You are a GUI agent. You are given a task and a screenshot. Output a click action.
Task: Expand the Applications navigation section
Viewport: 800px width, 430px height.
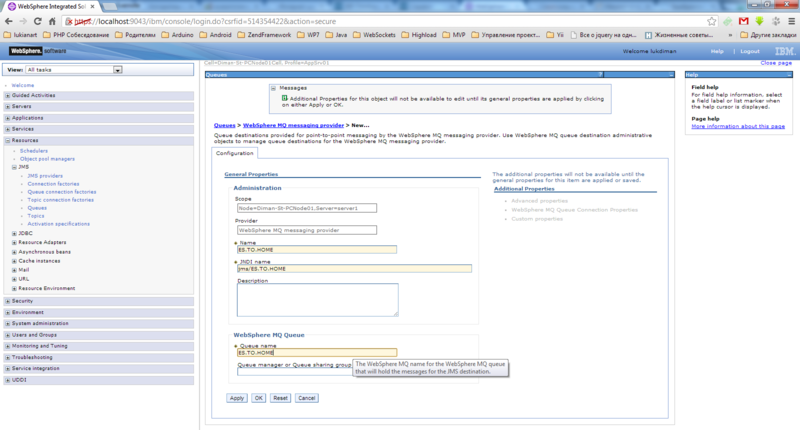(x=8, y=118)
